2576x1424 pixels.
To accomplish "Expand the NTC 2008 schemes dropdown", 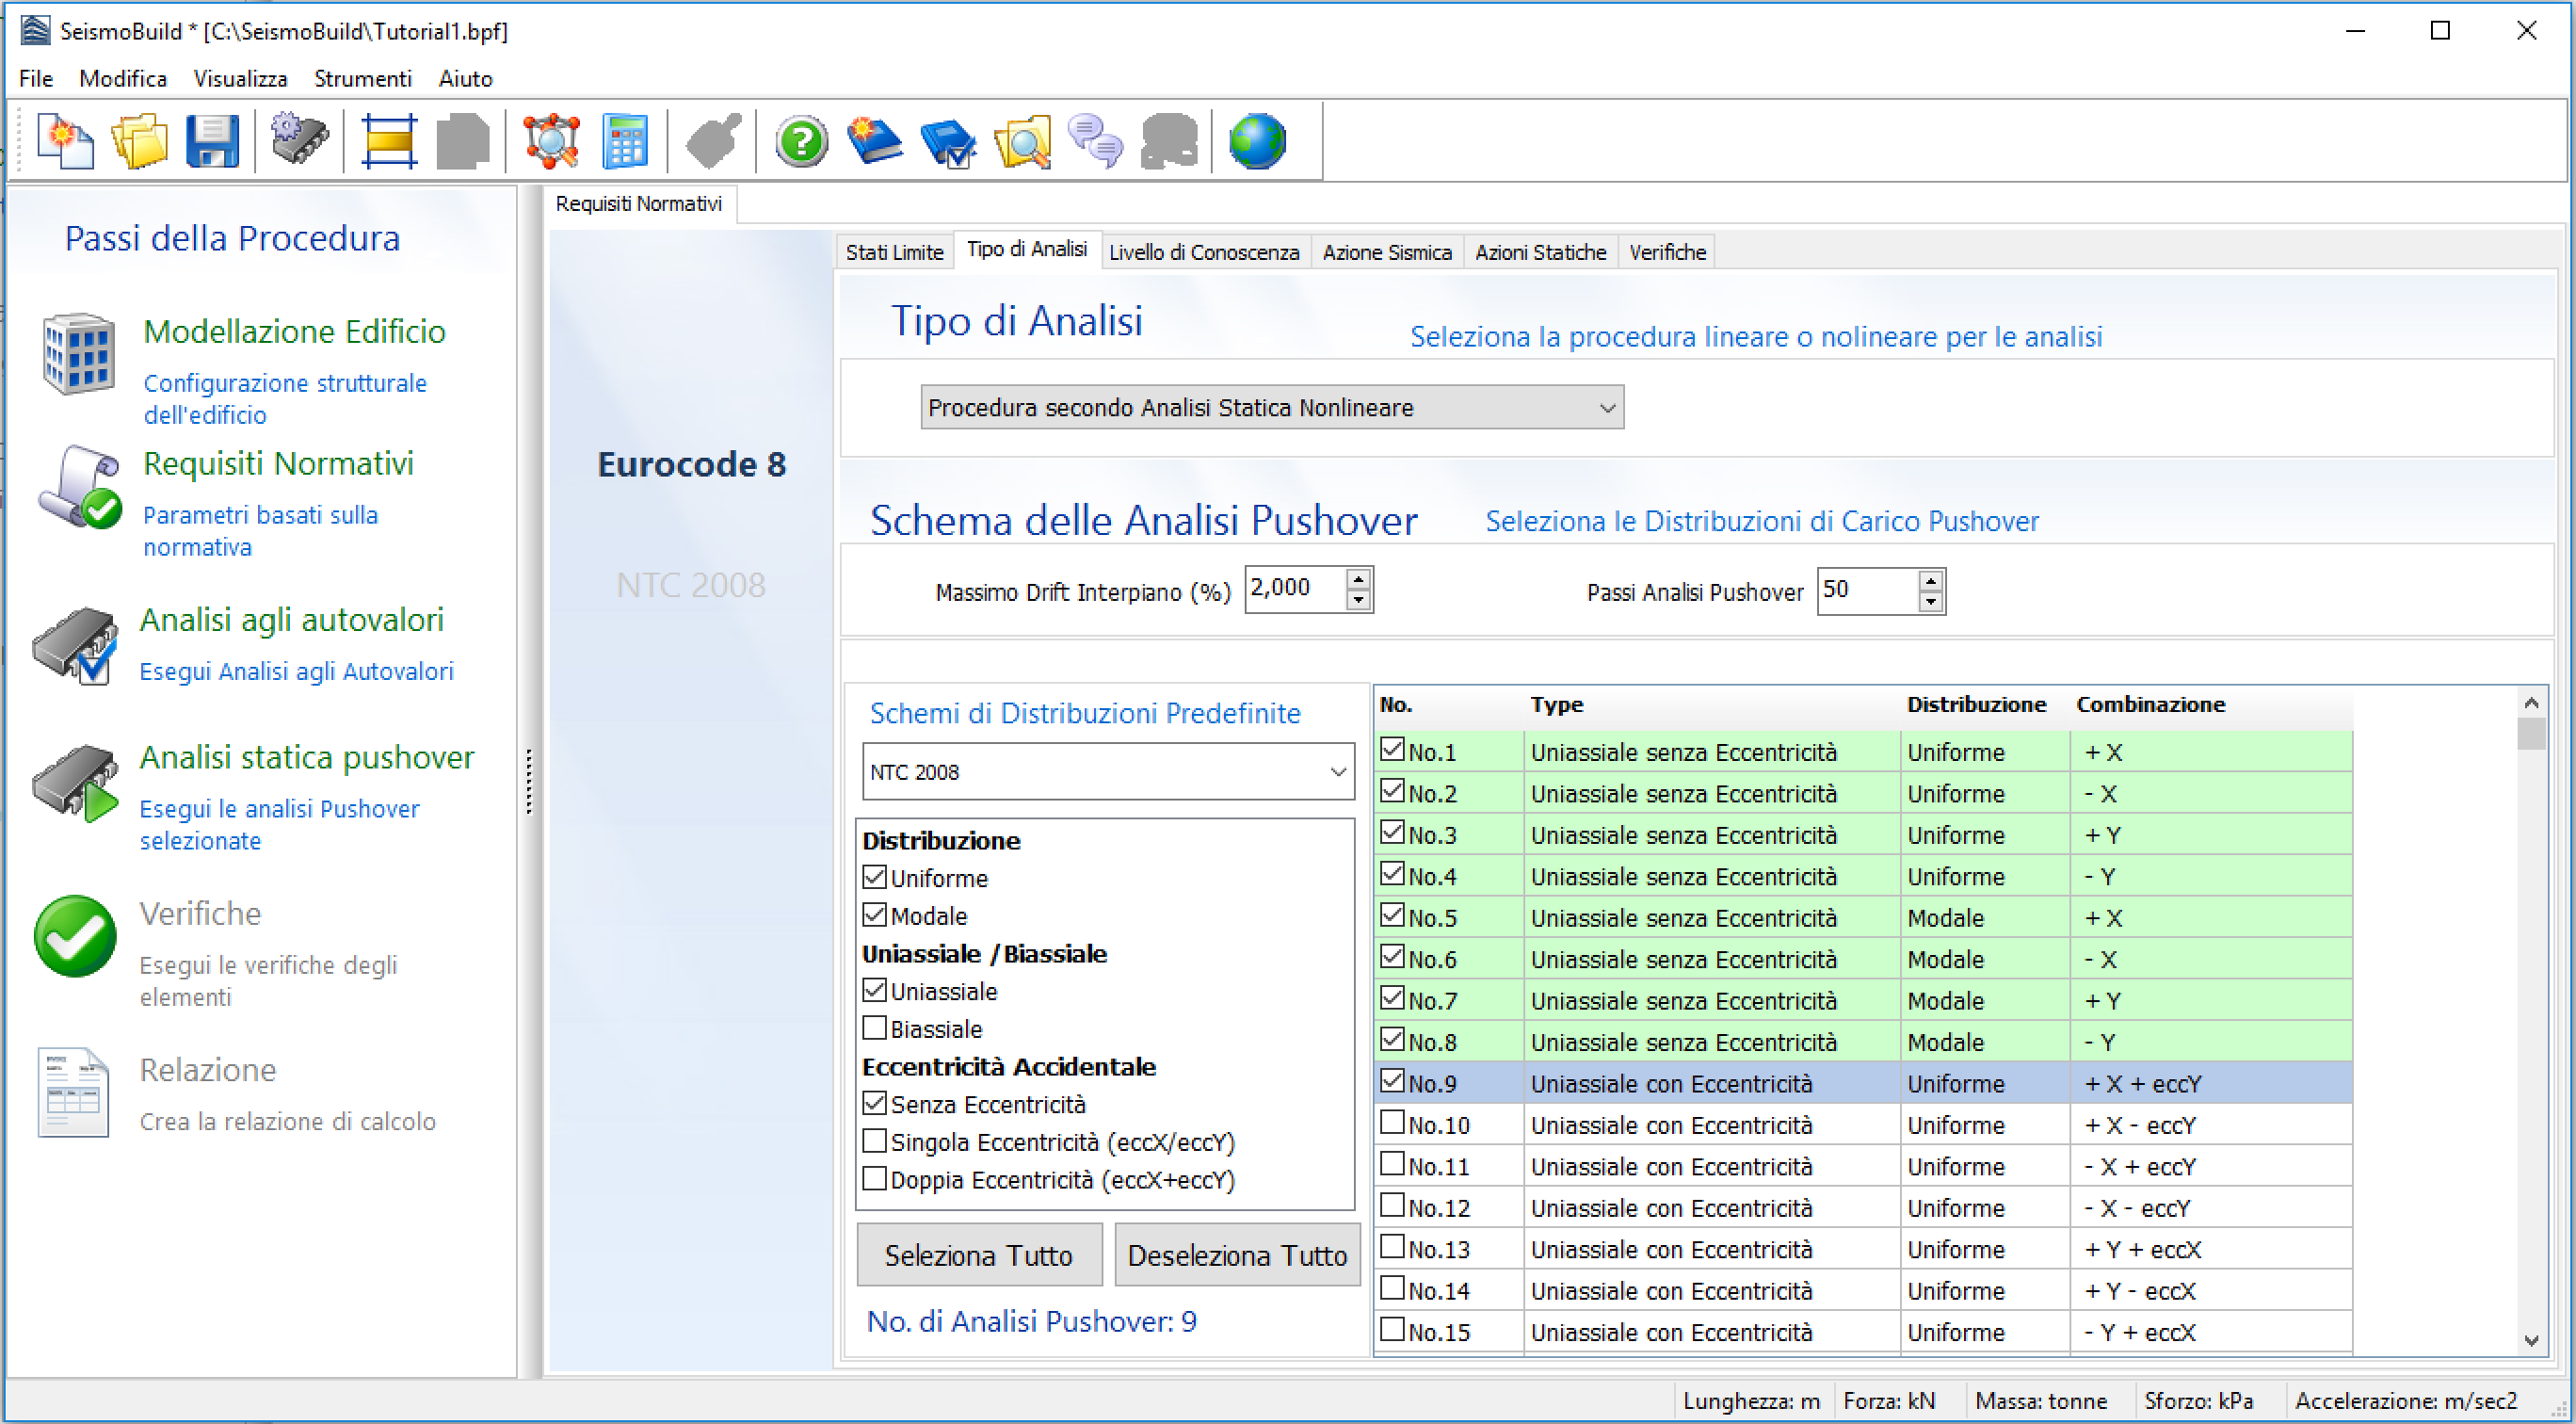I will (1107, 771).
